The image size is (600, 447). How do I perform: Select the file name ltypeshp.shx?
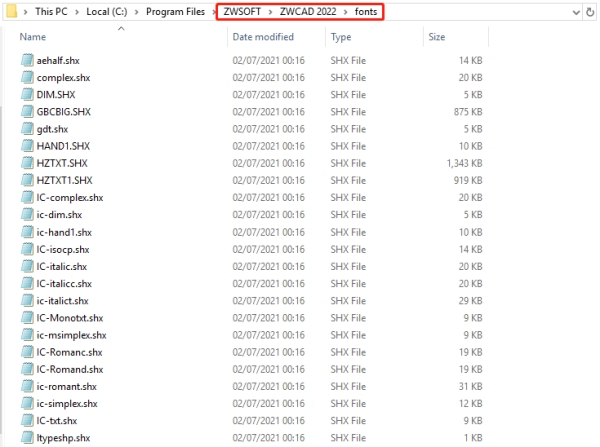[x=64, y=438]
